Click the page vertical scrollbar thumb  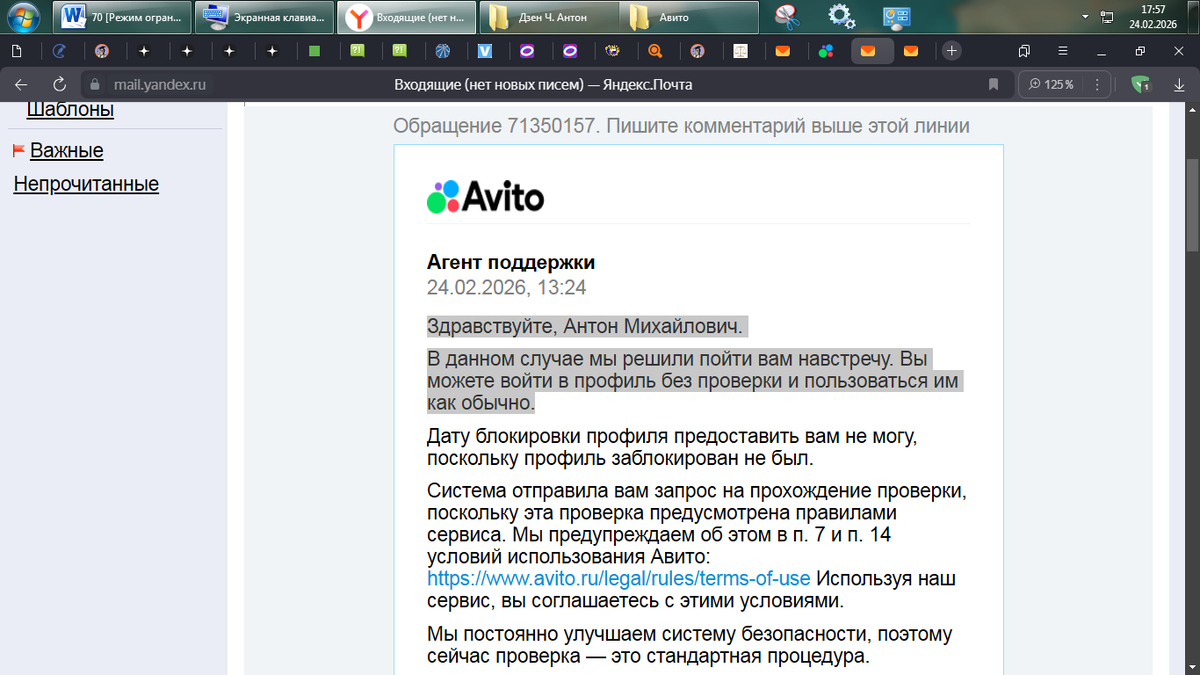(1192, 204)
